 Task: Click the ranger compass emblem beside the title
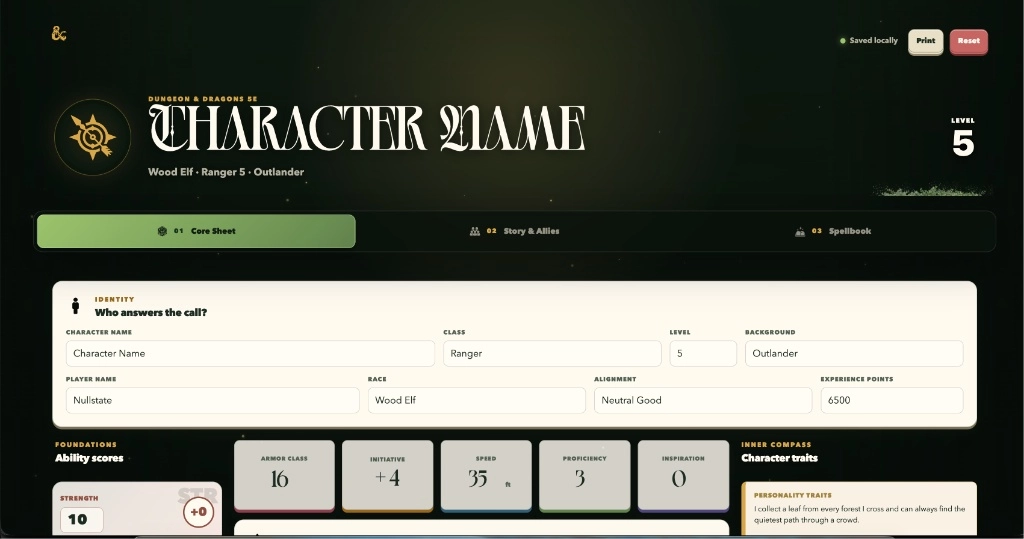(x=92, y=137)
